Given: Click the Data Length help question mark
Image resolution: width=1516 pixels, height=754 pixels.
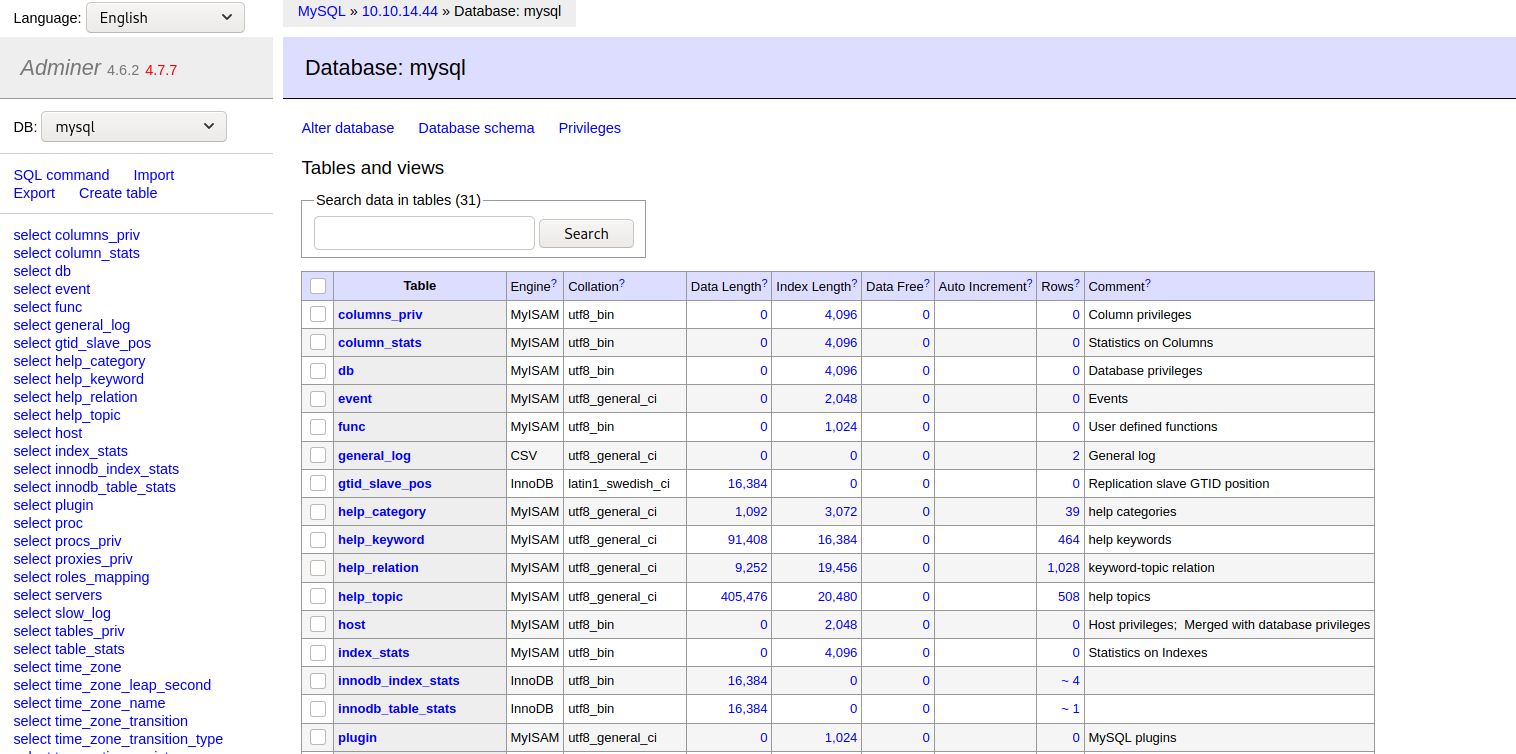Looking at the screenshot, I should 765,283.
